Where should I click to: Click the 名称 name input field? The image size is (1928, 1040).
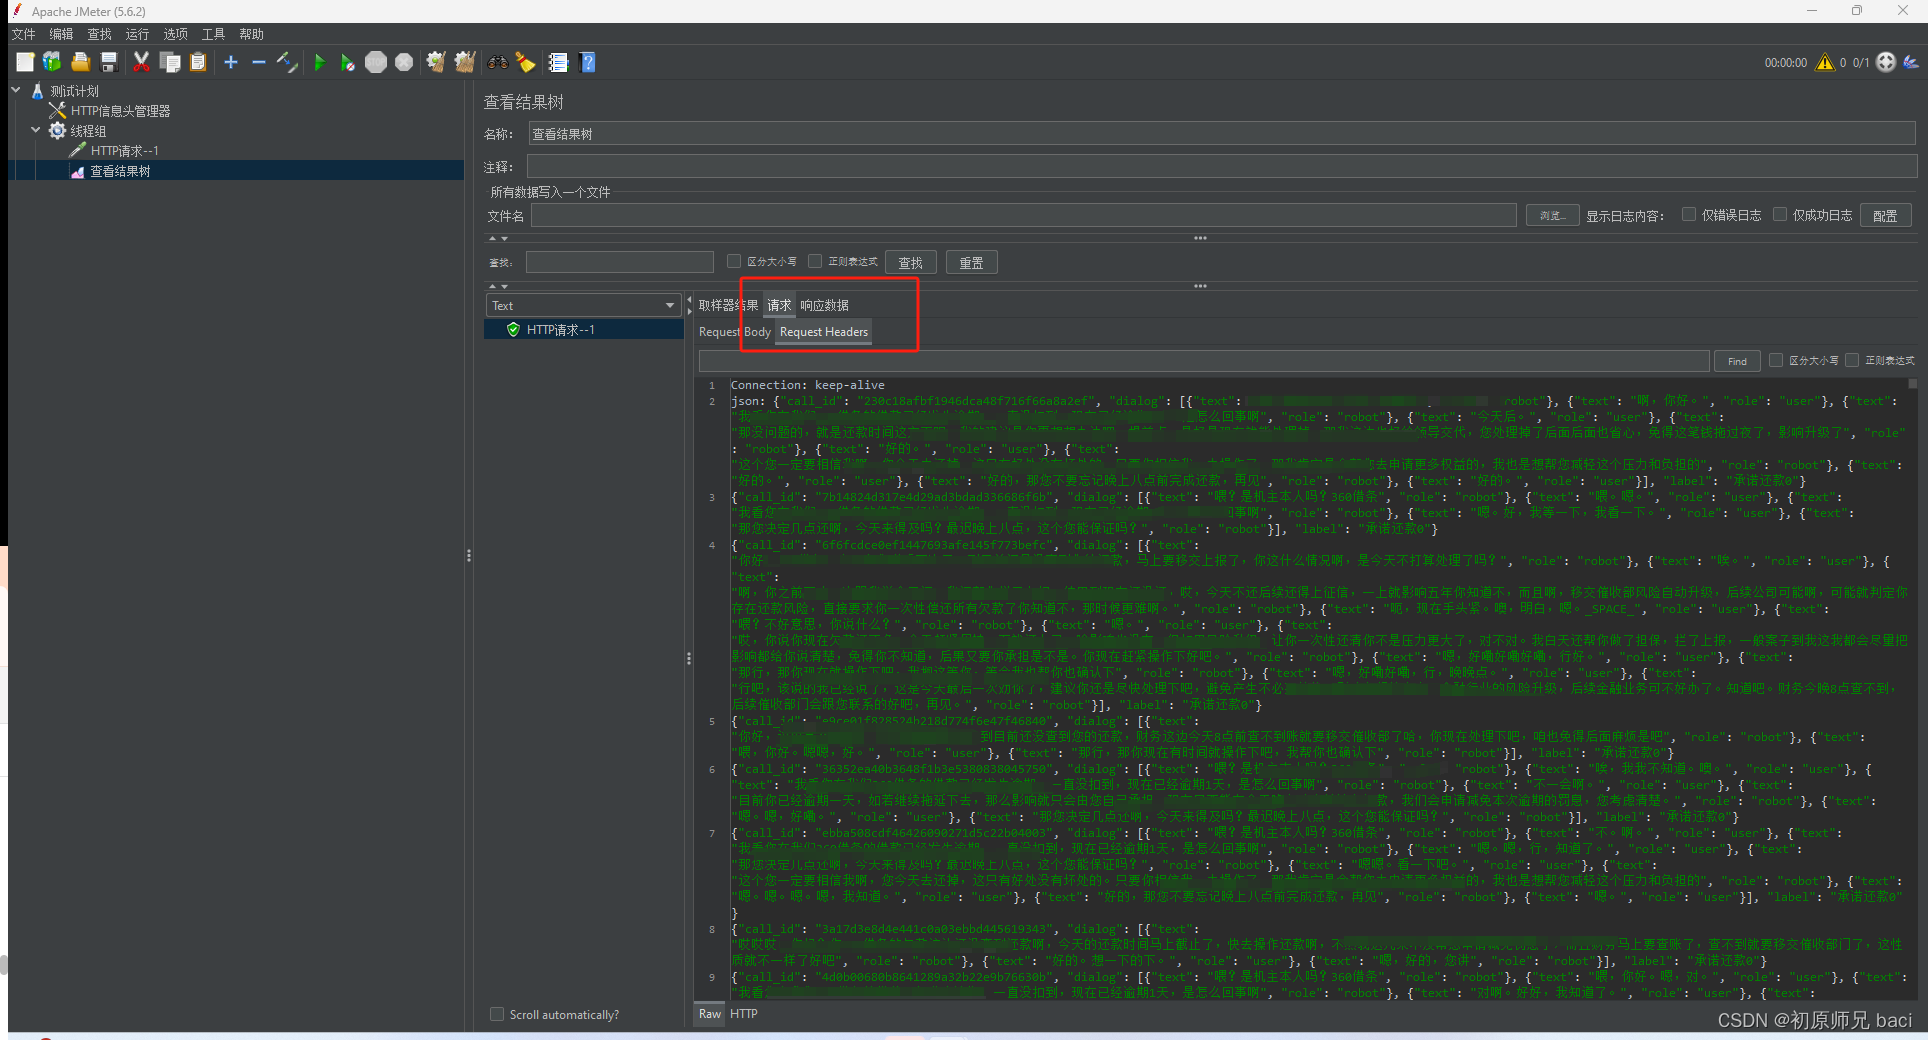[x=1222, y=134]
